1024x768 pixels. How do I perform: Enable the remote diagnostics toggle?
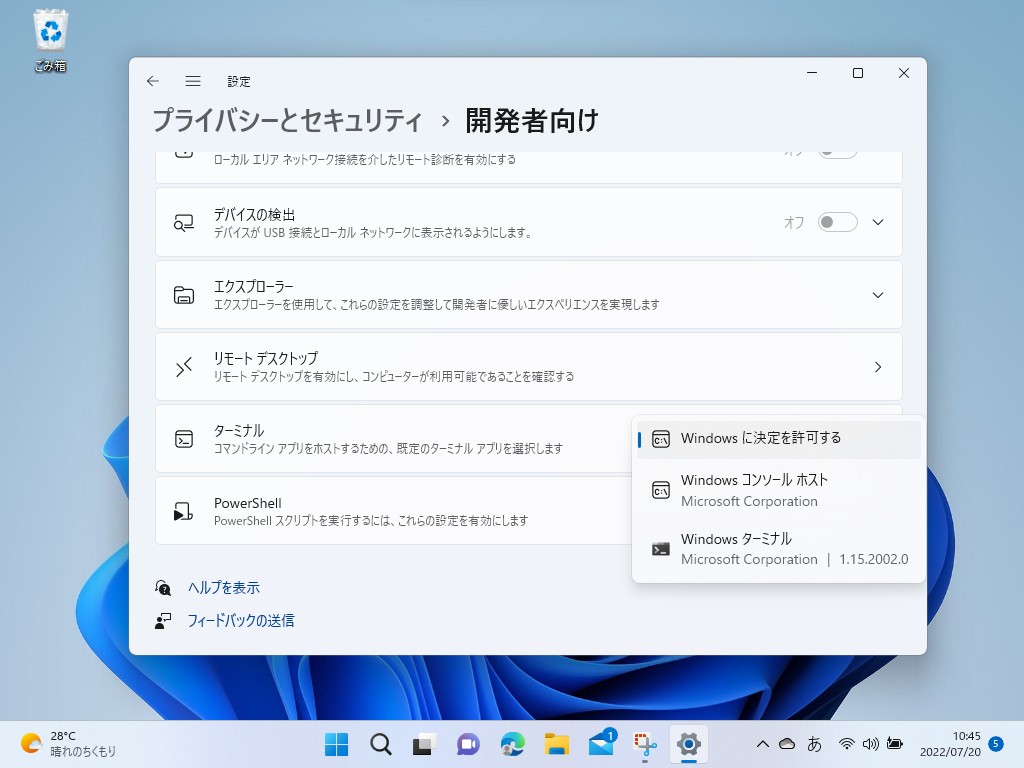tap(837, 150)
